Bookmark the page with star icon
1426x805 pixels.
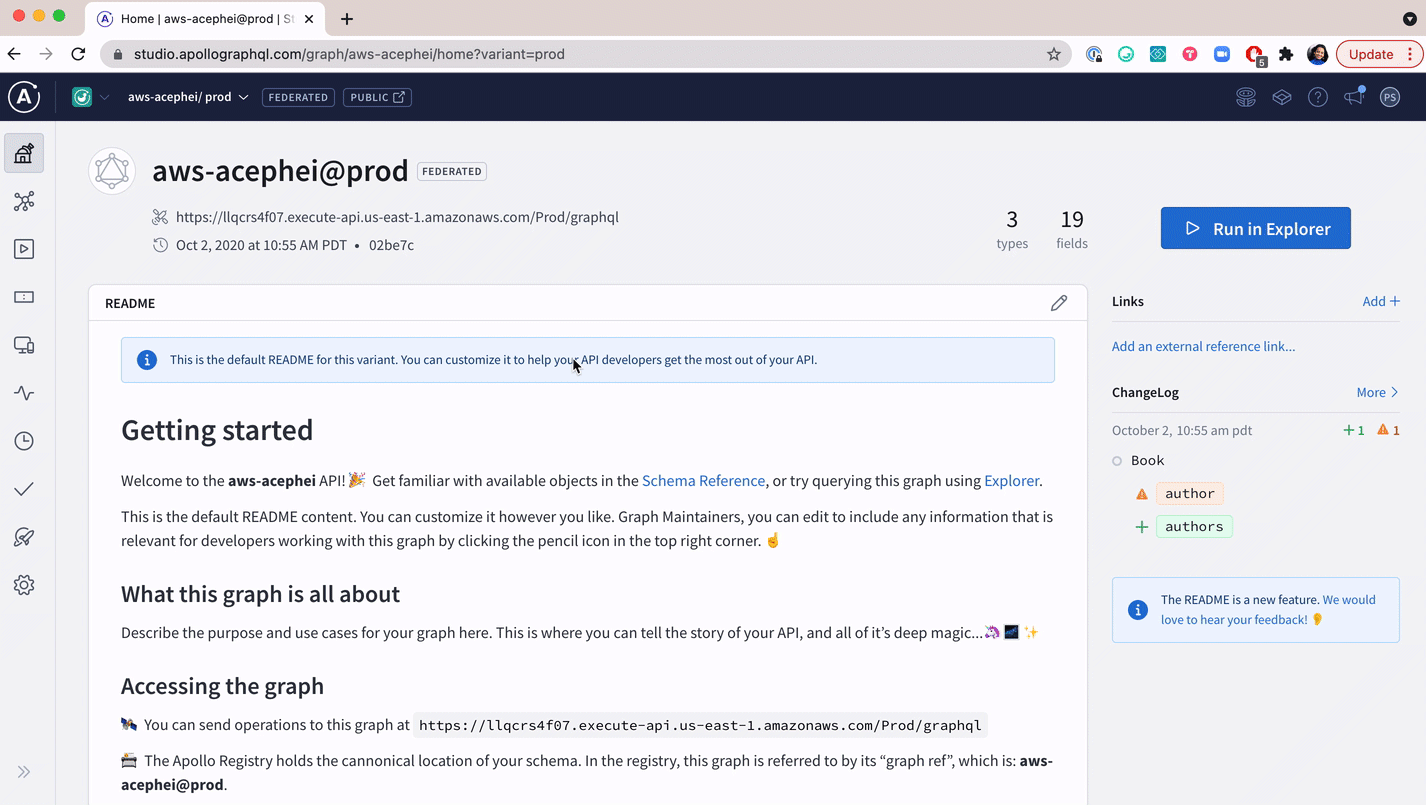[1053, 54]
